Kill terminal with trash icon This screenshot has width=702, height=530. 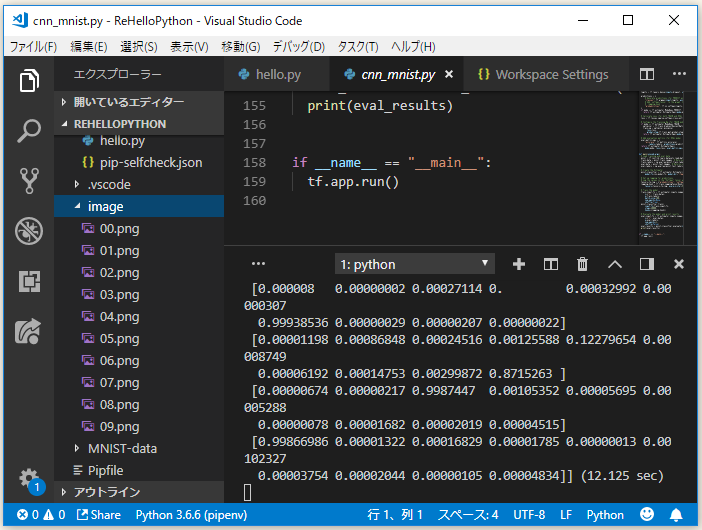(582, 264)
